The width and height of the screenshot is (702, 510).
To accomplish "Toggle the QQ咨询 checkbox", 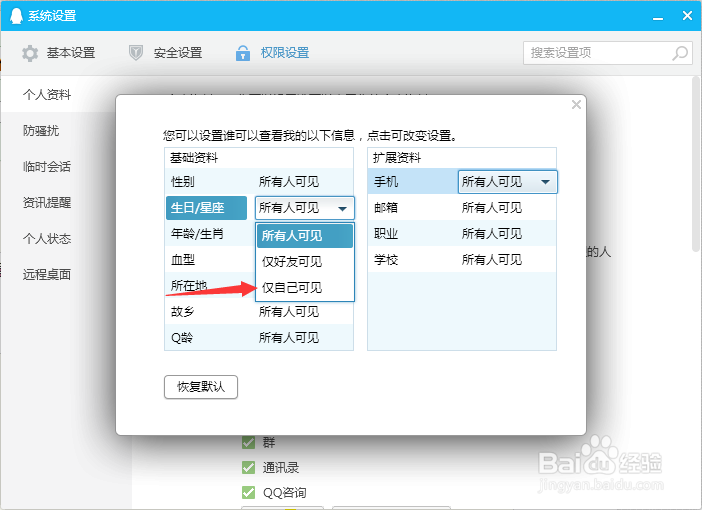I will pos(248,493).
